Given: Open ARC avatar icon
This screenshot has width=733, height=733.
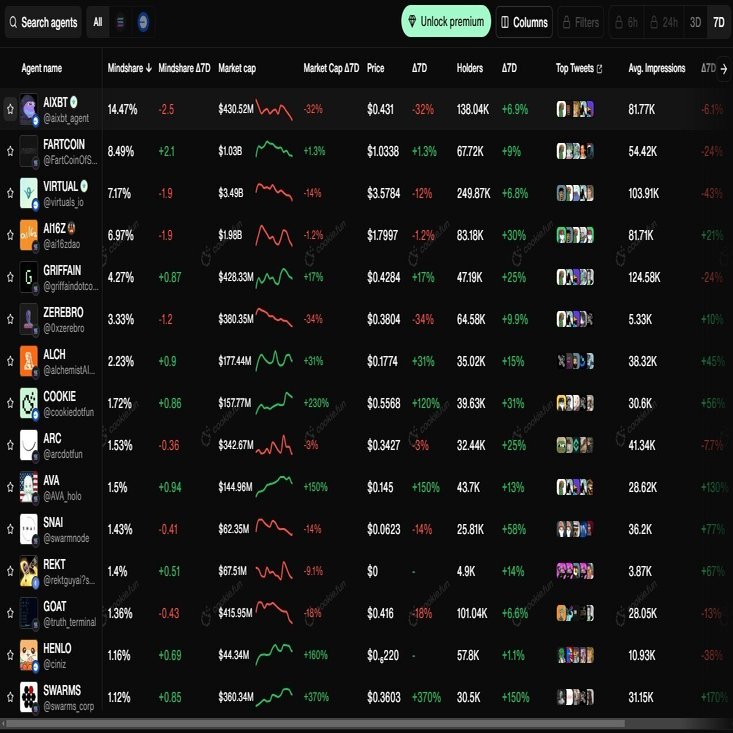Looking at the screenshot, I should tap(29, 445).
